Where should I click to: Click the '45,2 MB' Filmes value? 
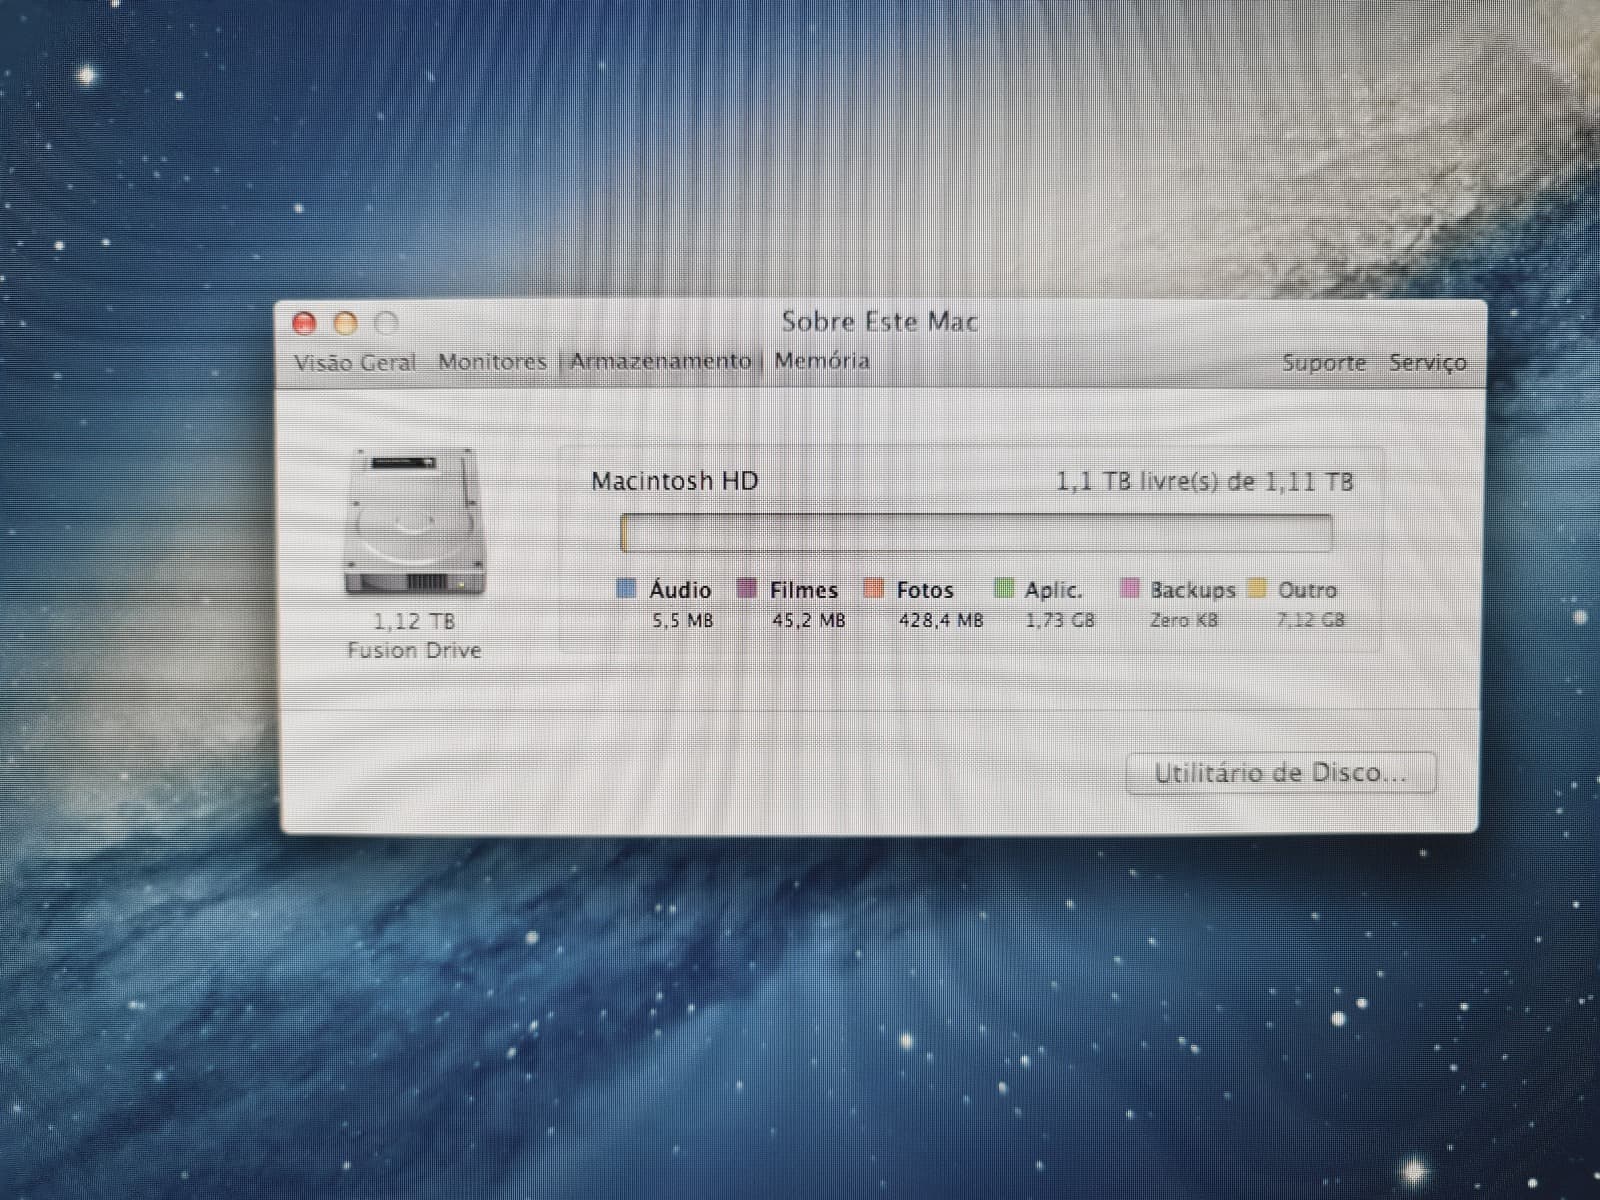pos(809,620)
